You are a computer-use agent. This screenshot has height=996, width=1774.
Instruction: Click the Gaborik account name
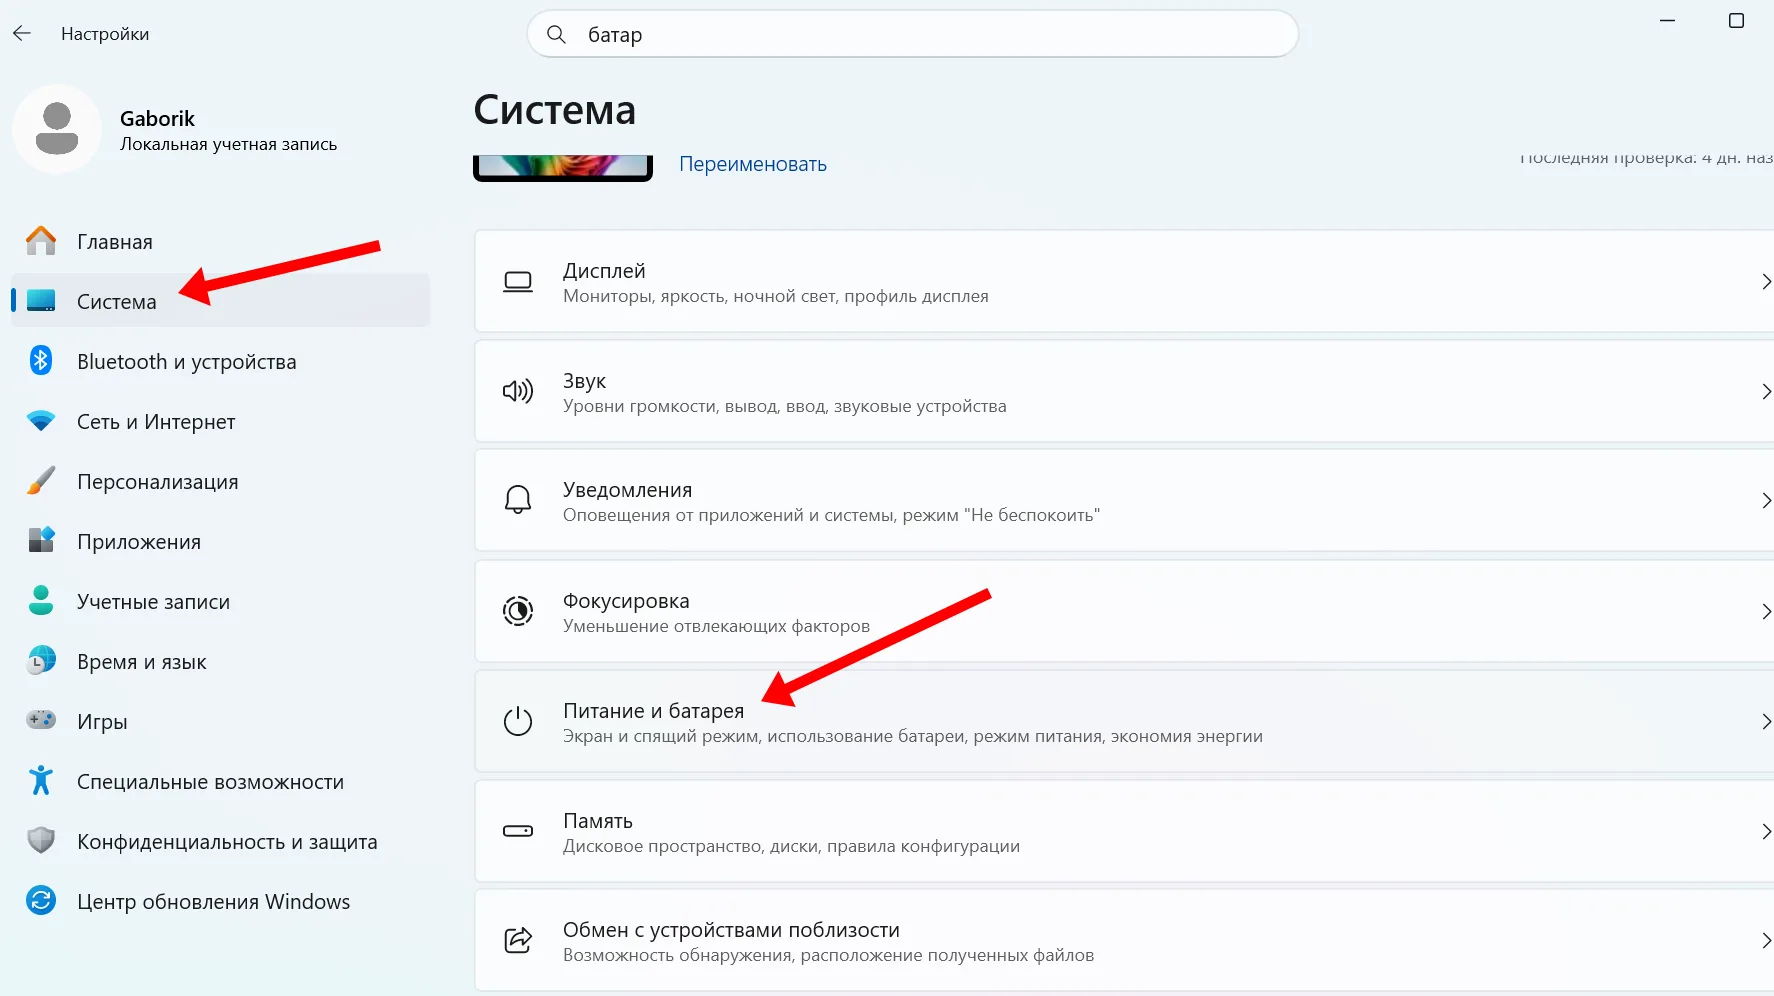(x=157, y=118)
